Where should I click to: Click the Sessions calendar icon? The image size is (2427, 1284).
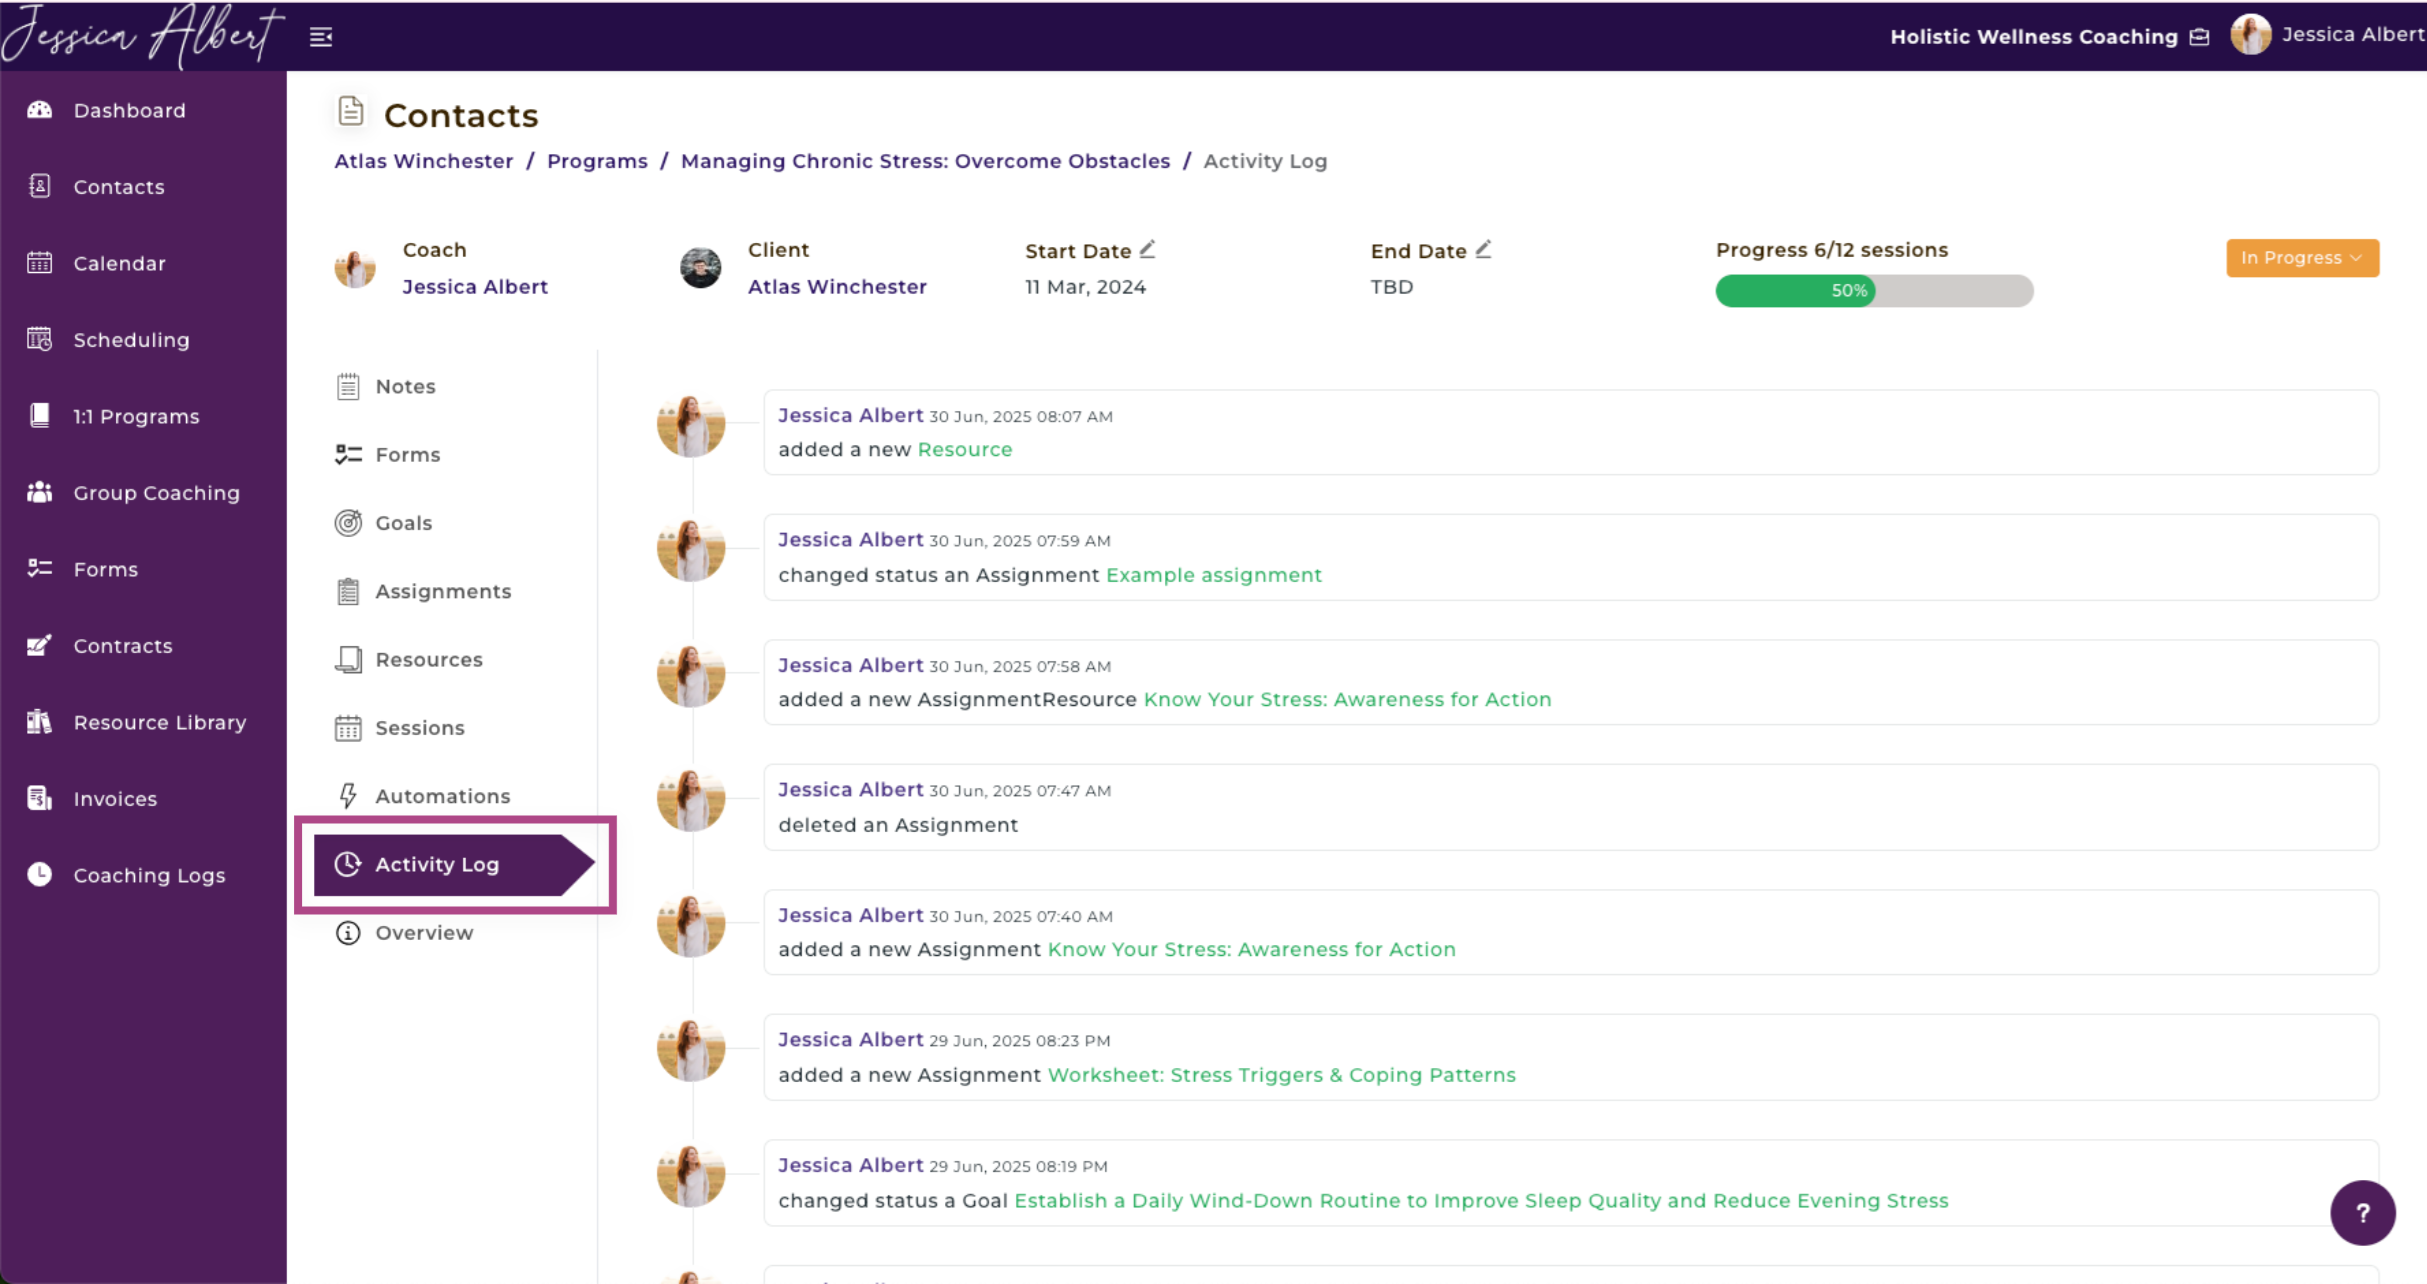coord(348,728)
